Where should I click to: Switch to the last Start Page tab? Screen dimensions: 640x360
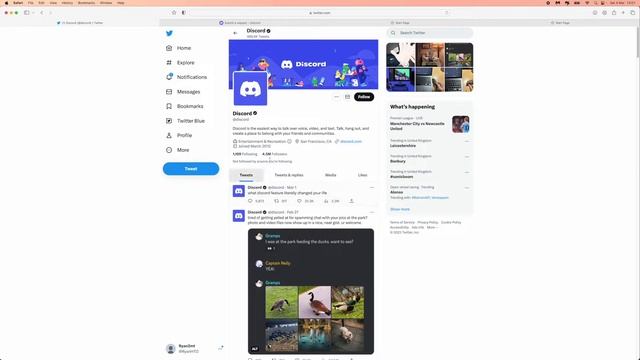coord(560,23)
